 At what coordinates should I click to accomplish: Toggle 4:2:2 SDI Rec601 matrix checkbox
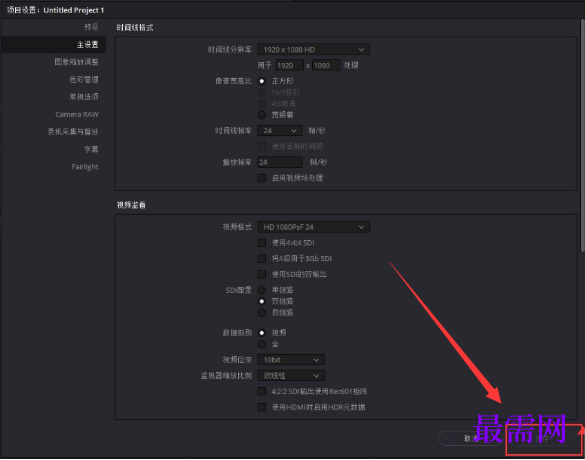pyautogui.click(x=262, y=391)
